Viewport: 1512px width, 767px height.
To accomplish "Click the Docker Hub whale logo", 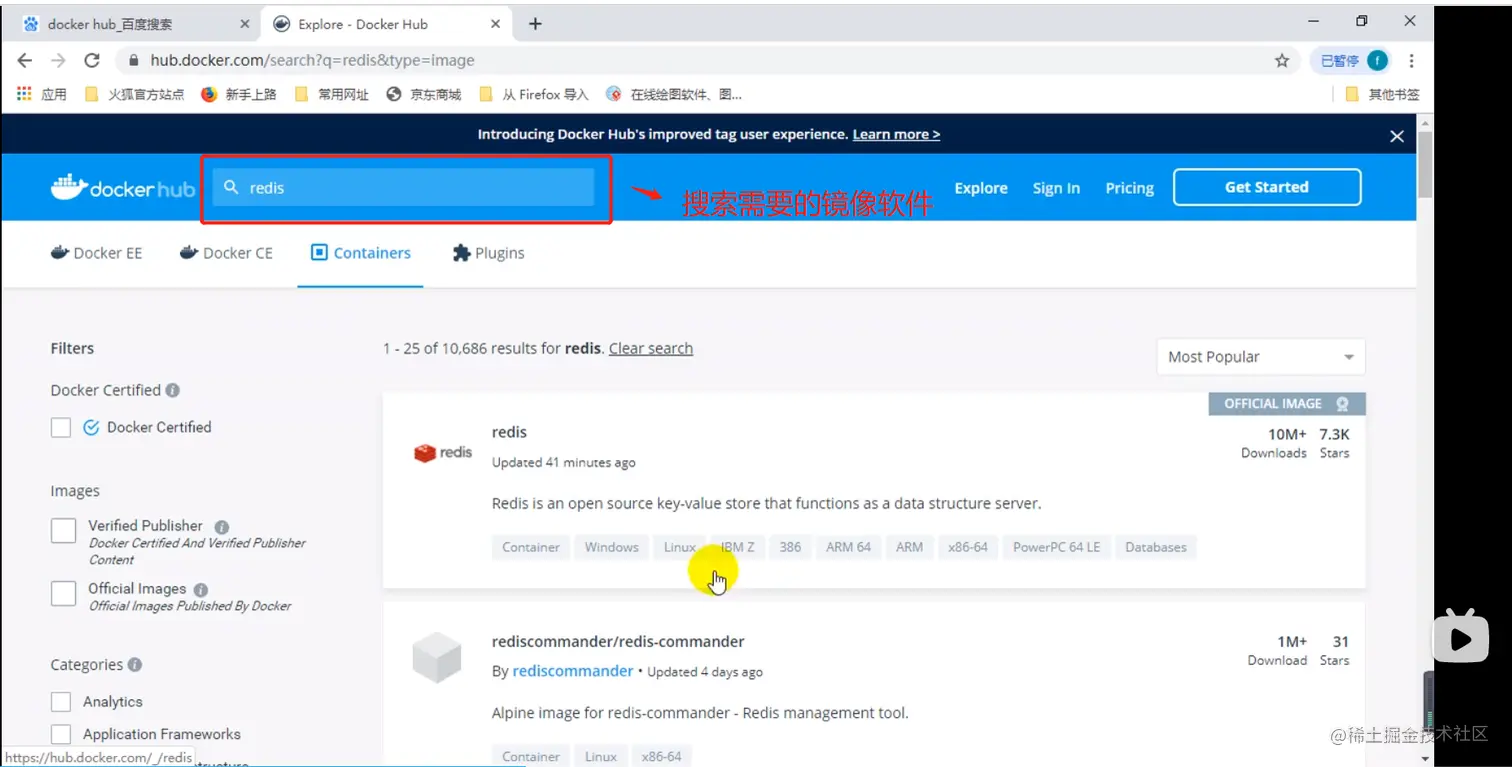I will point(122,187).
